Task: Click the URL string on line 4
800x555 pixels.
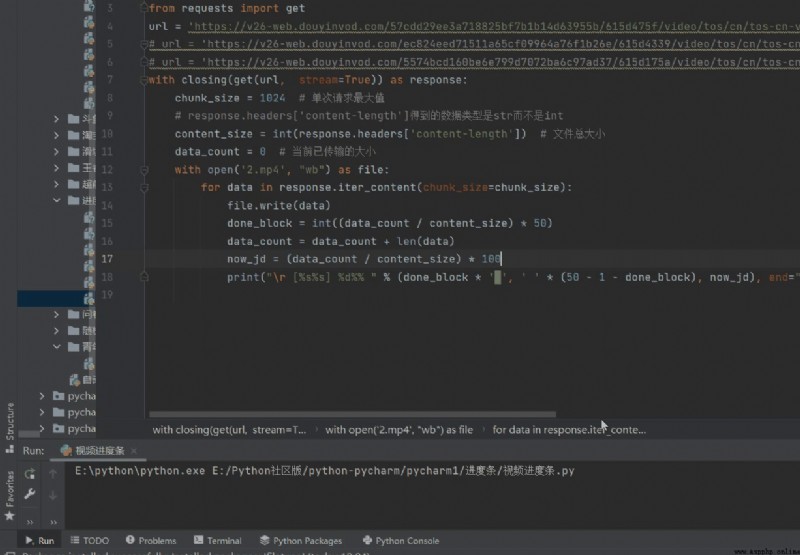Action: 494,26
